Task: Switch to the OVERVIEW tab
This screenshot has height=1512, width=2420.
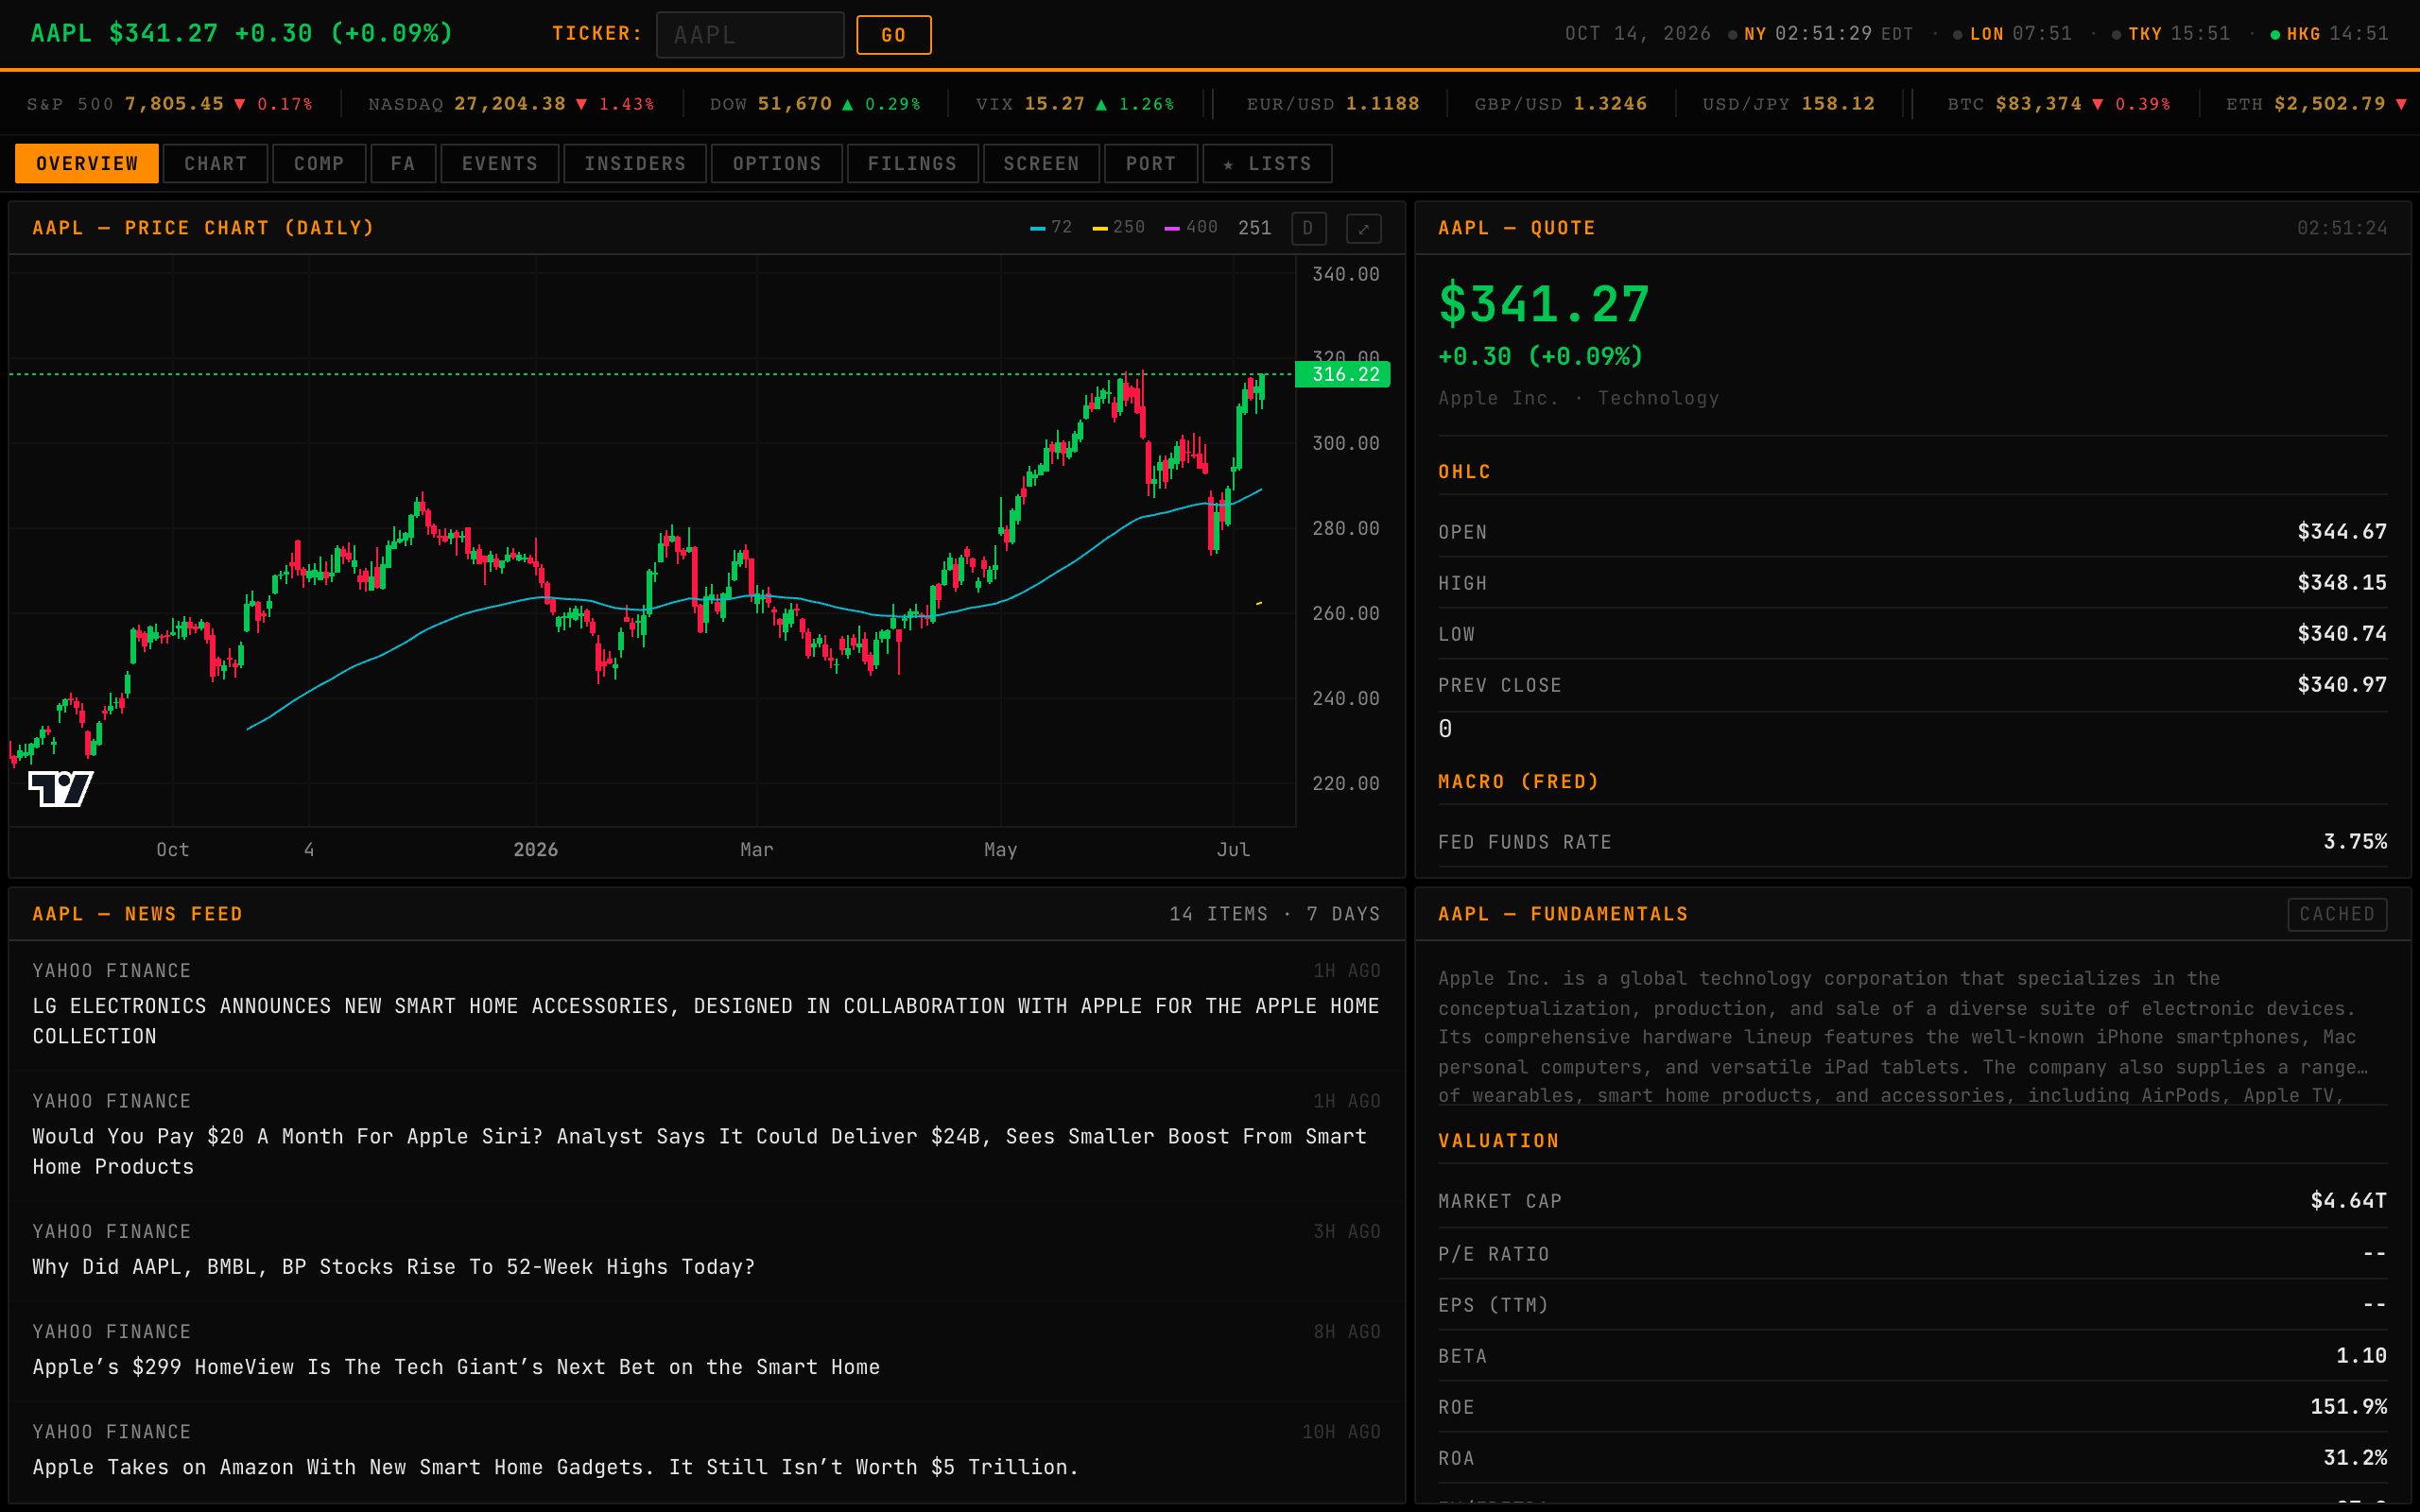Action: tap(87, 164)
